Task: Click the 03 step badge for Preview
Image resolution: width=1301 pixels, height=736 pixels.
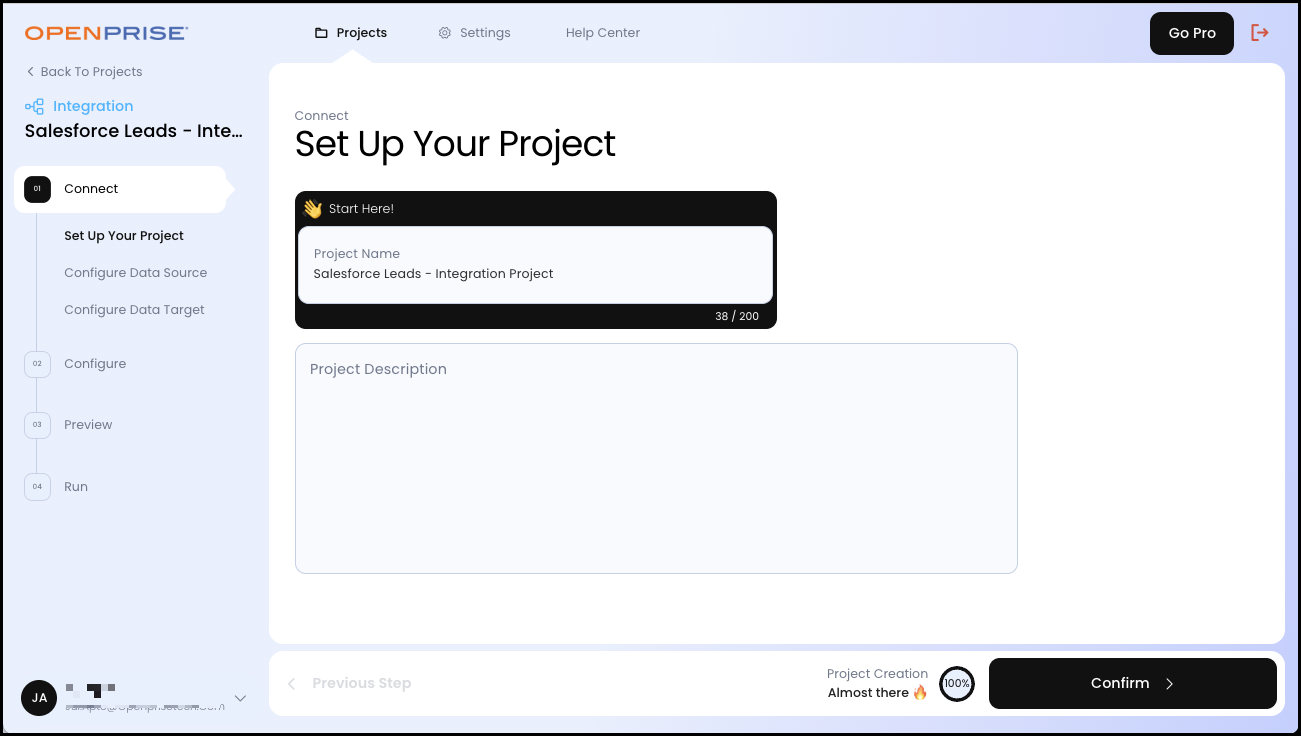Action: coord(37,425)
